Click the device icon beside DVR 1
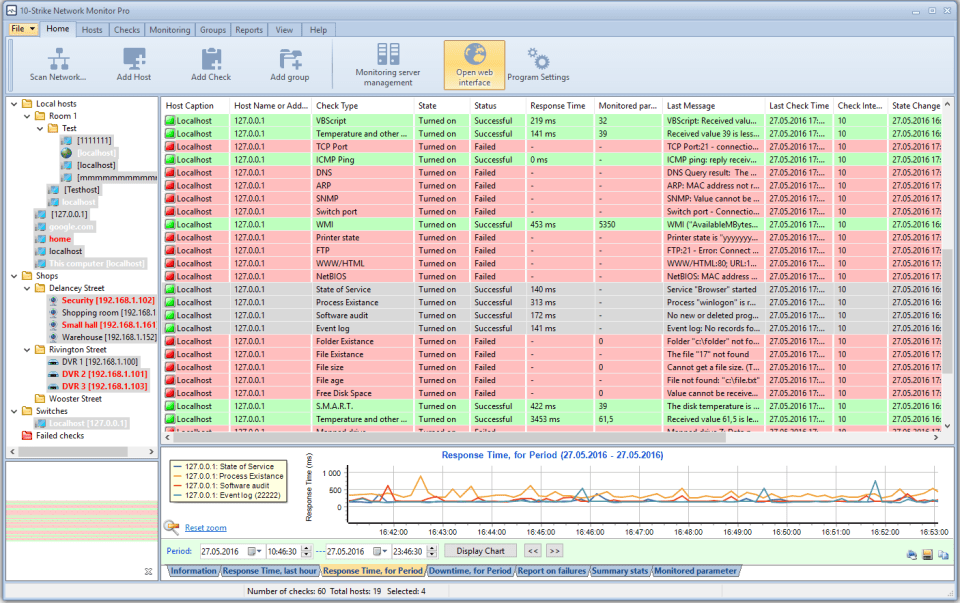960x603 pixels. [53, 362]
